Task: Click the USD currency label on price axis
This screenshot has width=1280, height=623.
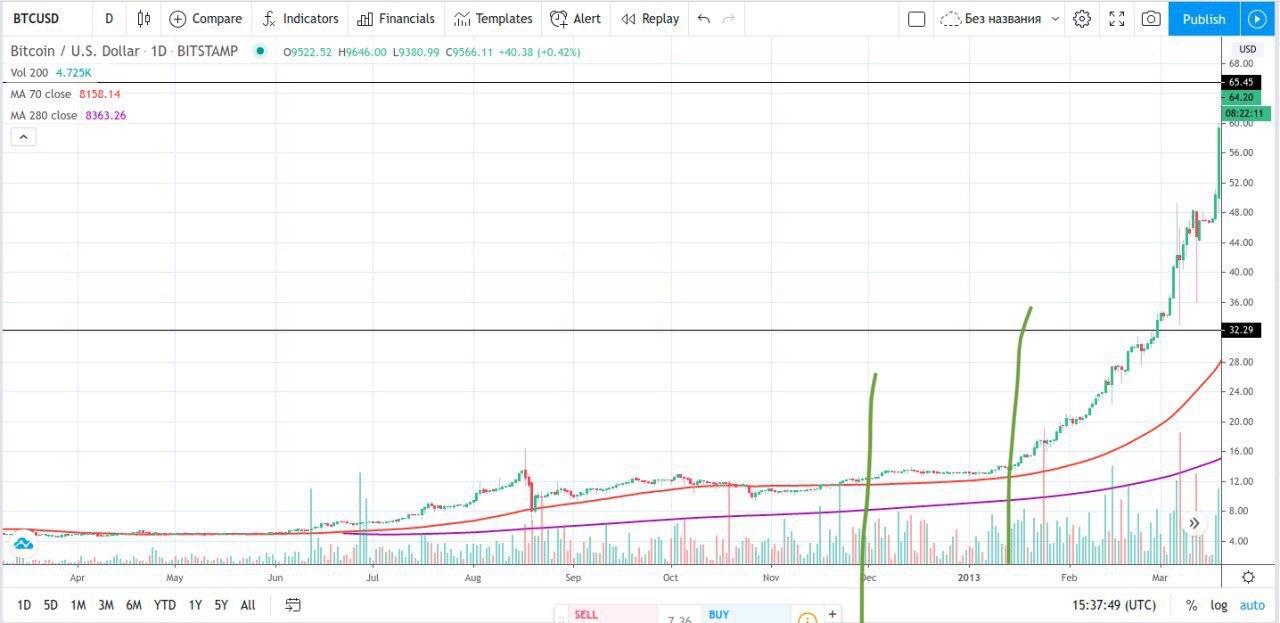Action: click(x=1247, y=49)
